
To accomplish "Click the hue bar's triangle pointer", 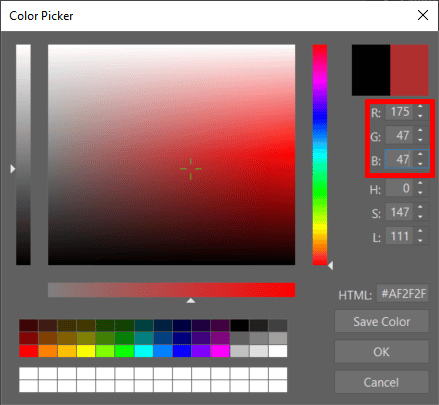I will click(x=330, y=266).
